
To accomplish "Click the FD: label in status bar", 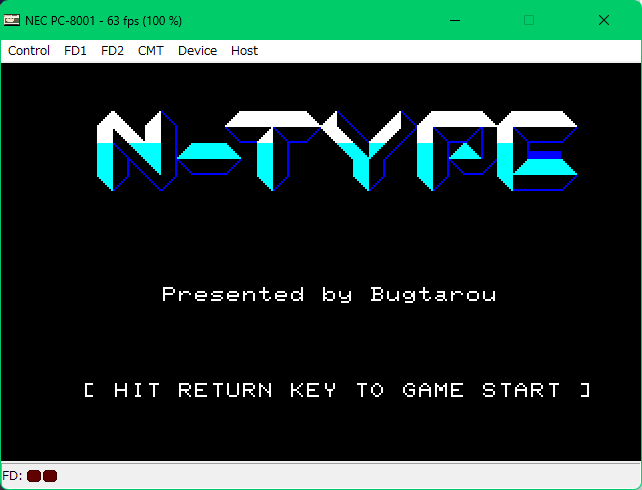I will [12, 476].
